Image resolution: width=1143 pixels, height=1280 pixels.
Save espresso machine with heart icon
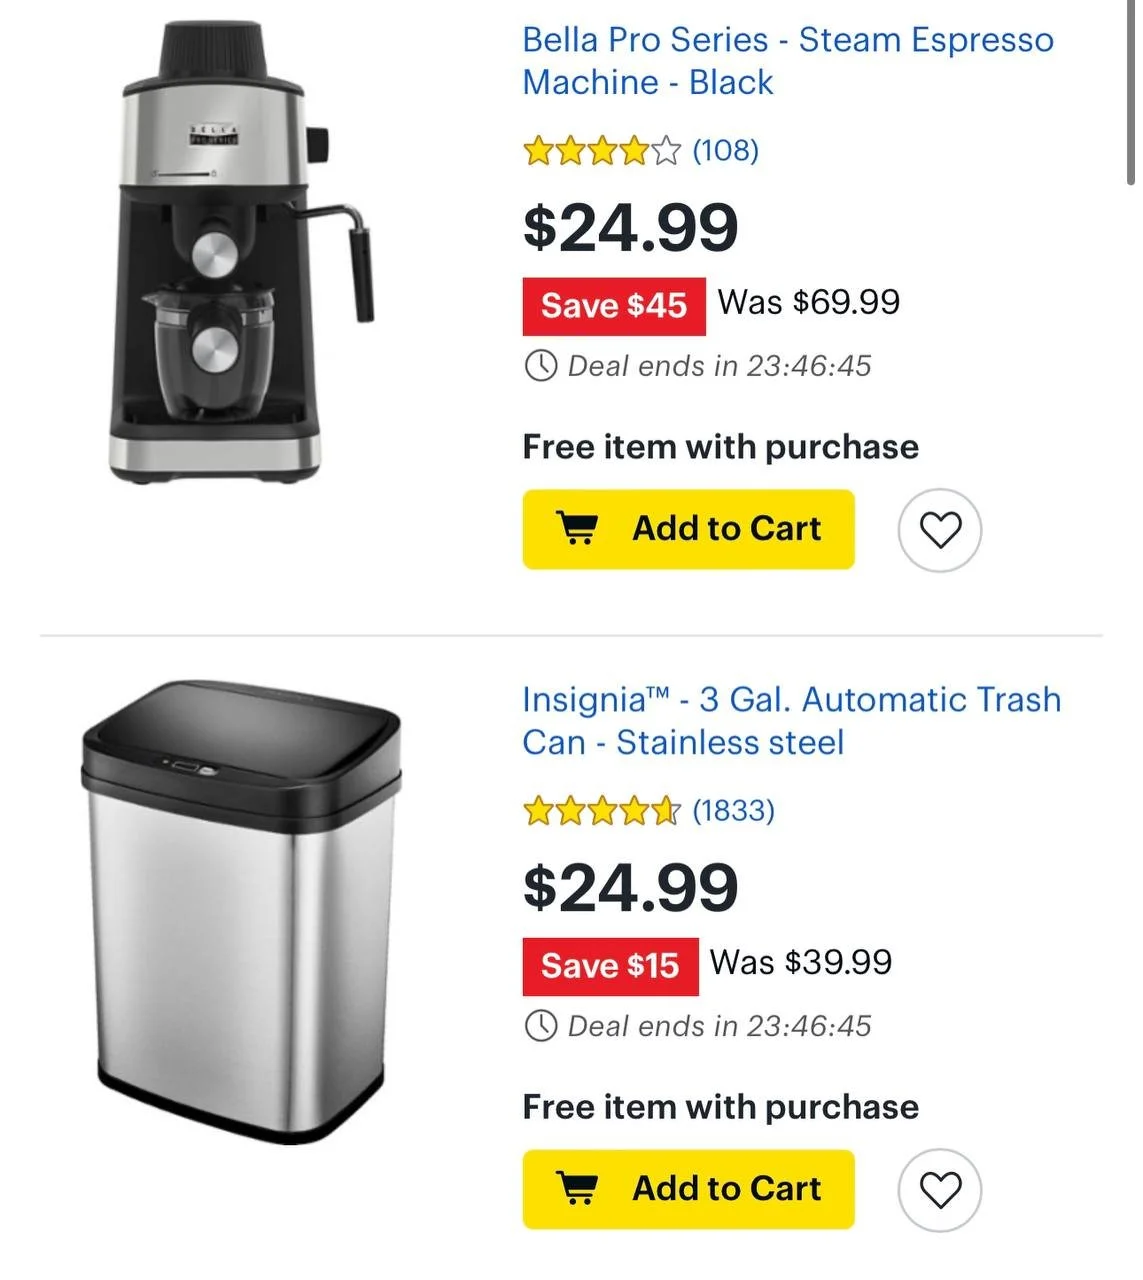click(x=940, y=530)
